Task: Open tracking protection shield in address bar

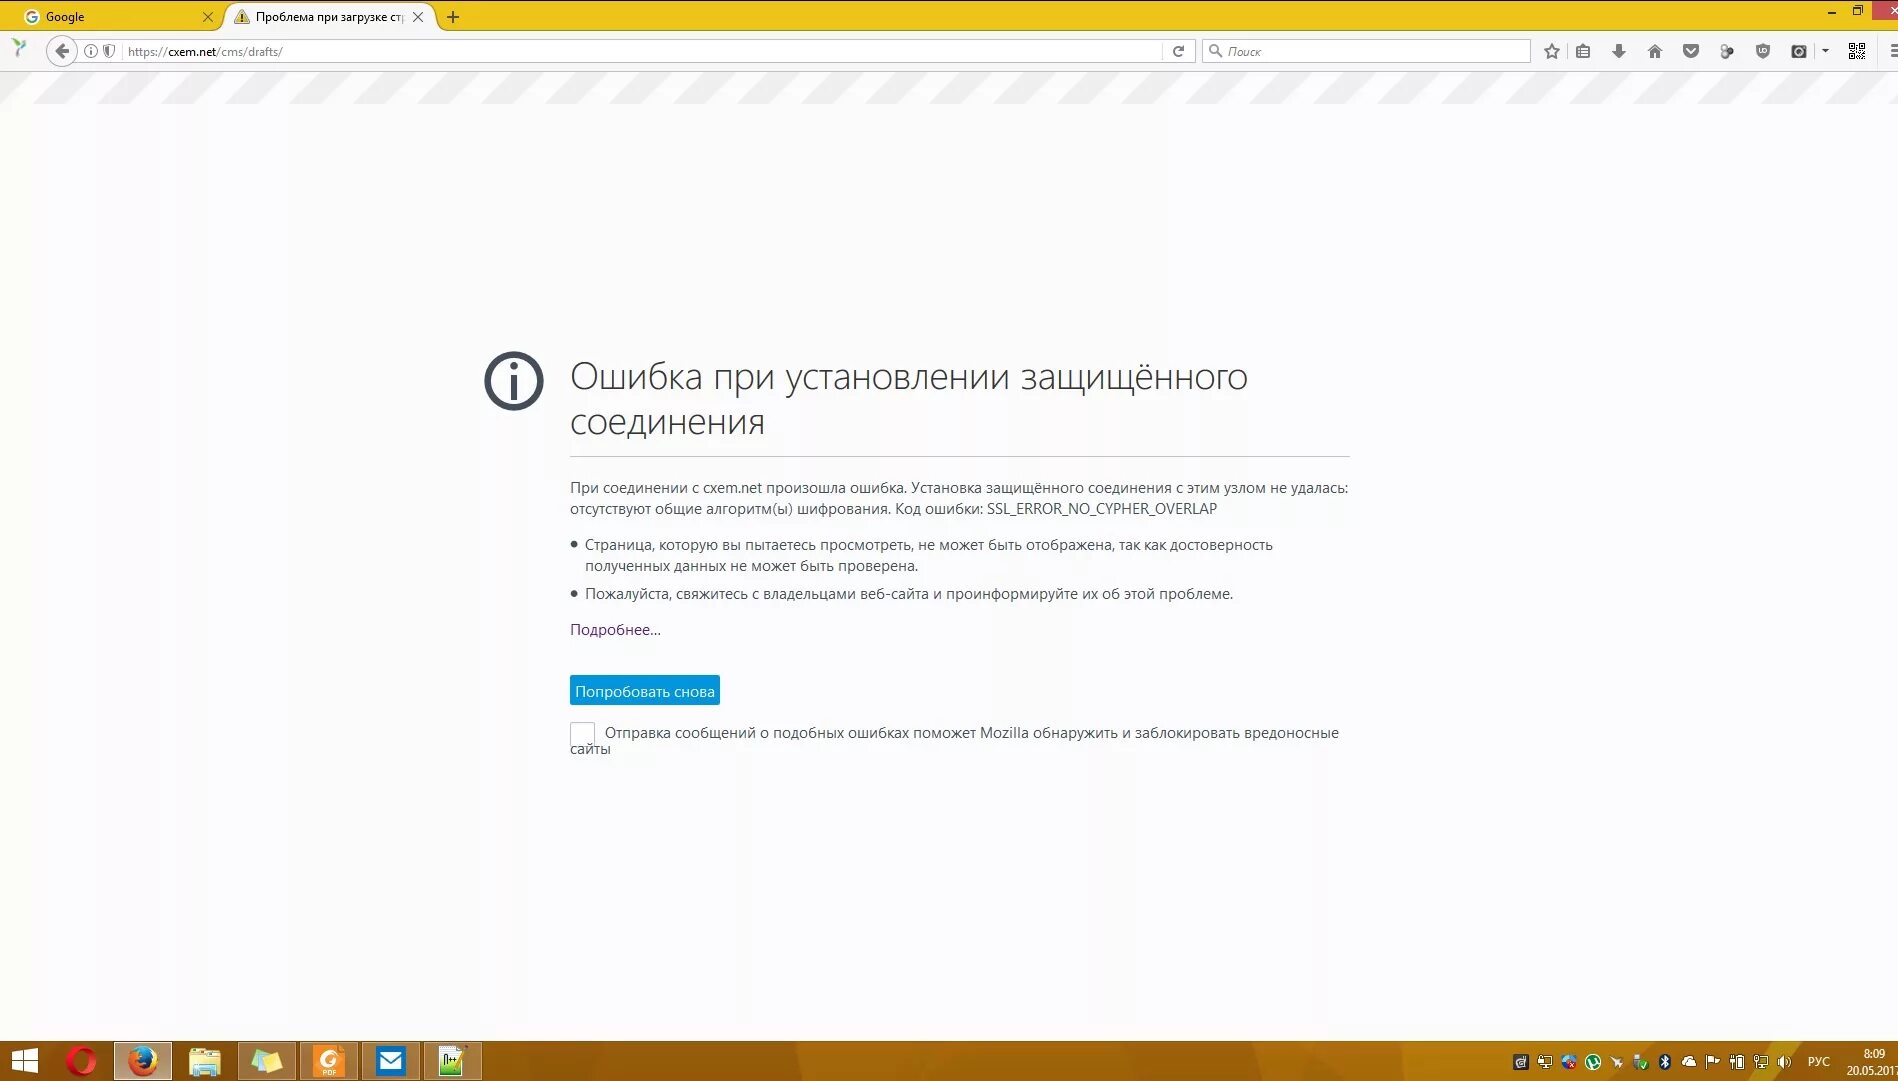Action: click(x=109, y=51)
